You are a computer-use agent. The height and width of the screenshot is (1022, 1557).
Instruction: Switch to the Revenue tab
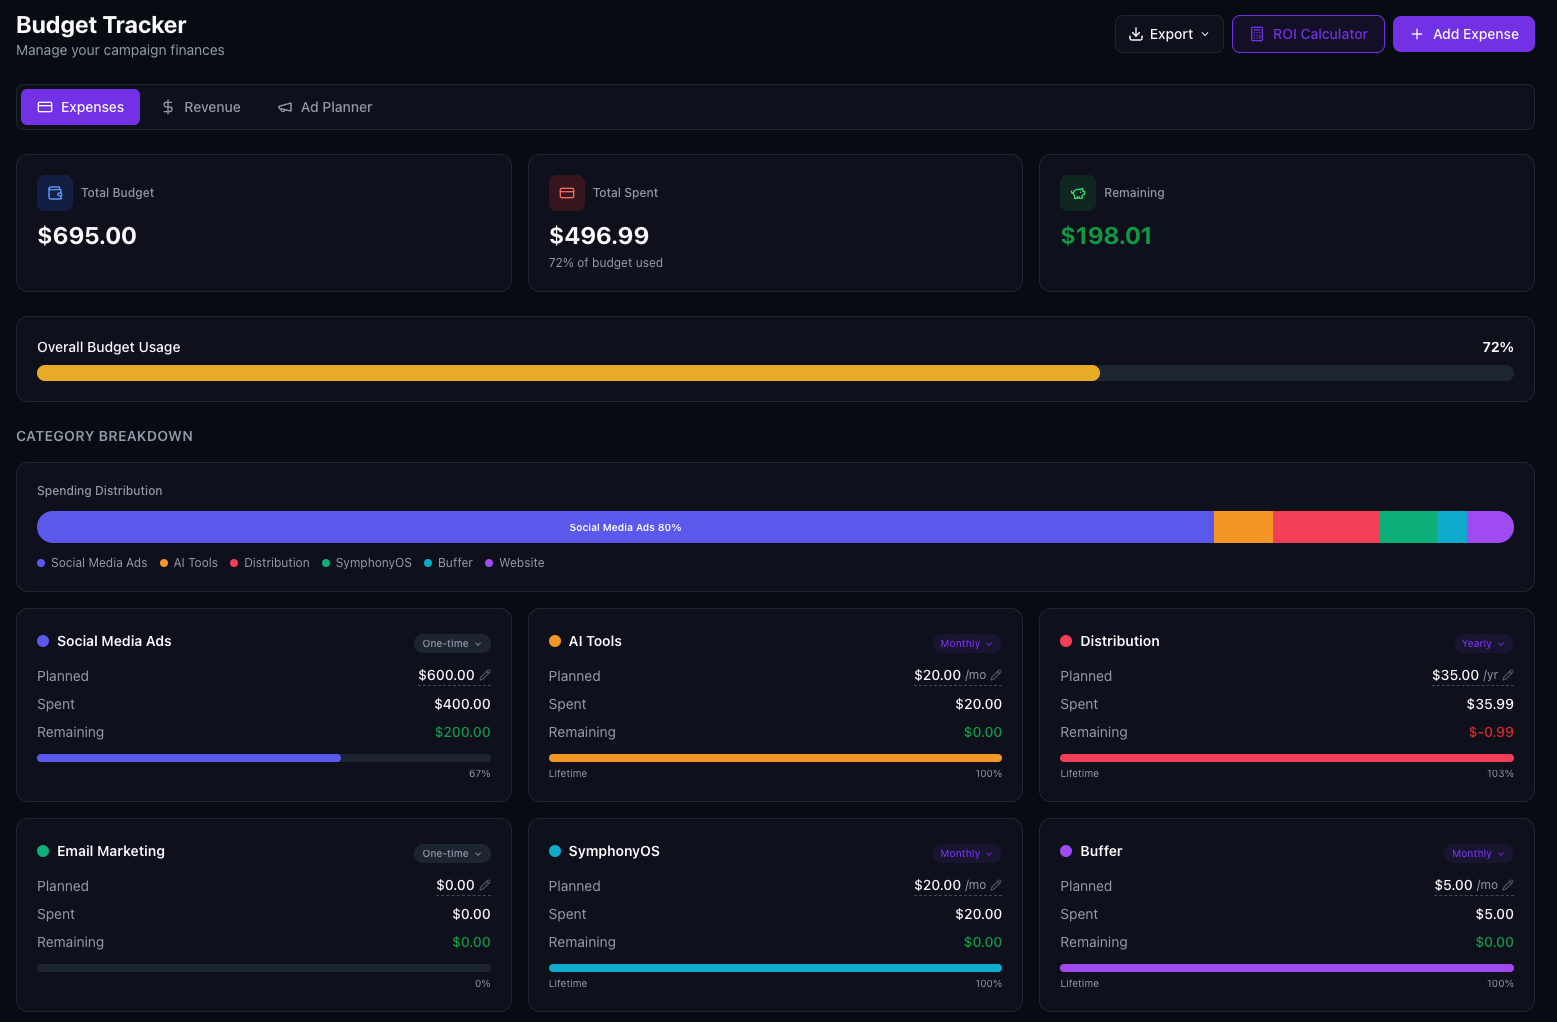201,106
